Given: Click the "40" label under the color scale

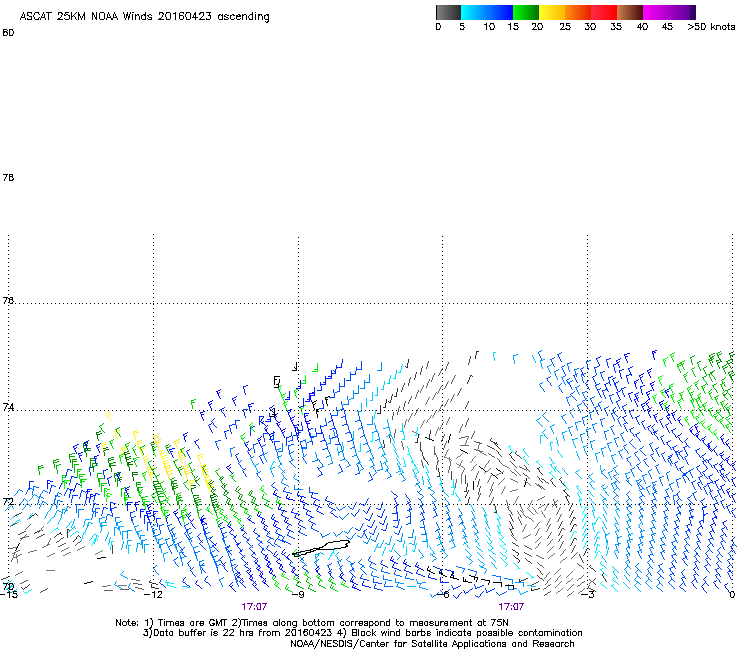Looking at the screenshot, I should pyautogui.click(x=642, y=27).
